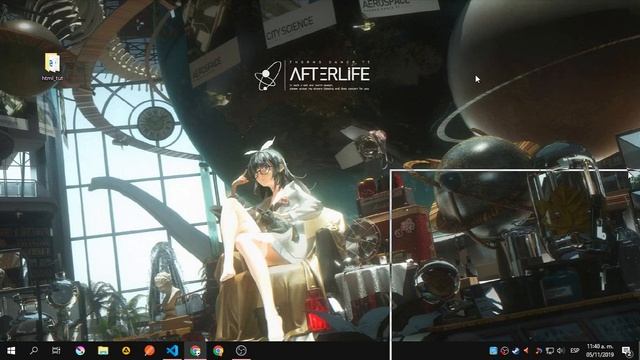Open the volume control
Image resolution: width=640 pixels, height=360 pixels.
(561, 351)
